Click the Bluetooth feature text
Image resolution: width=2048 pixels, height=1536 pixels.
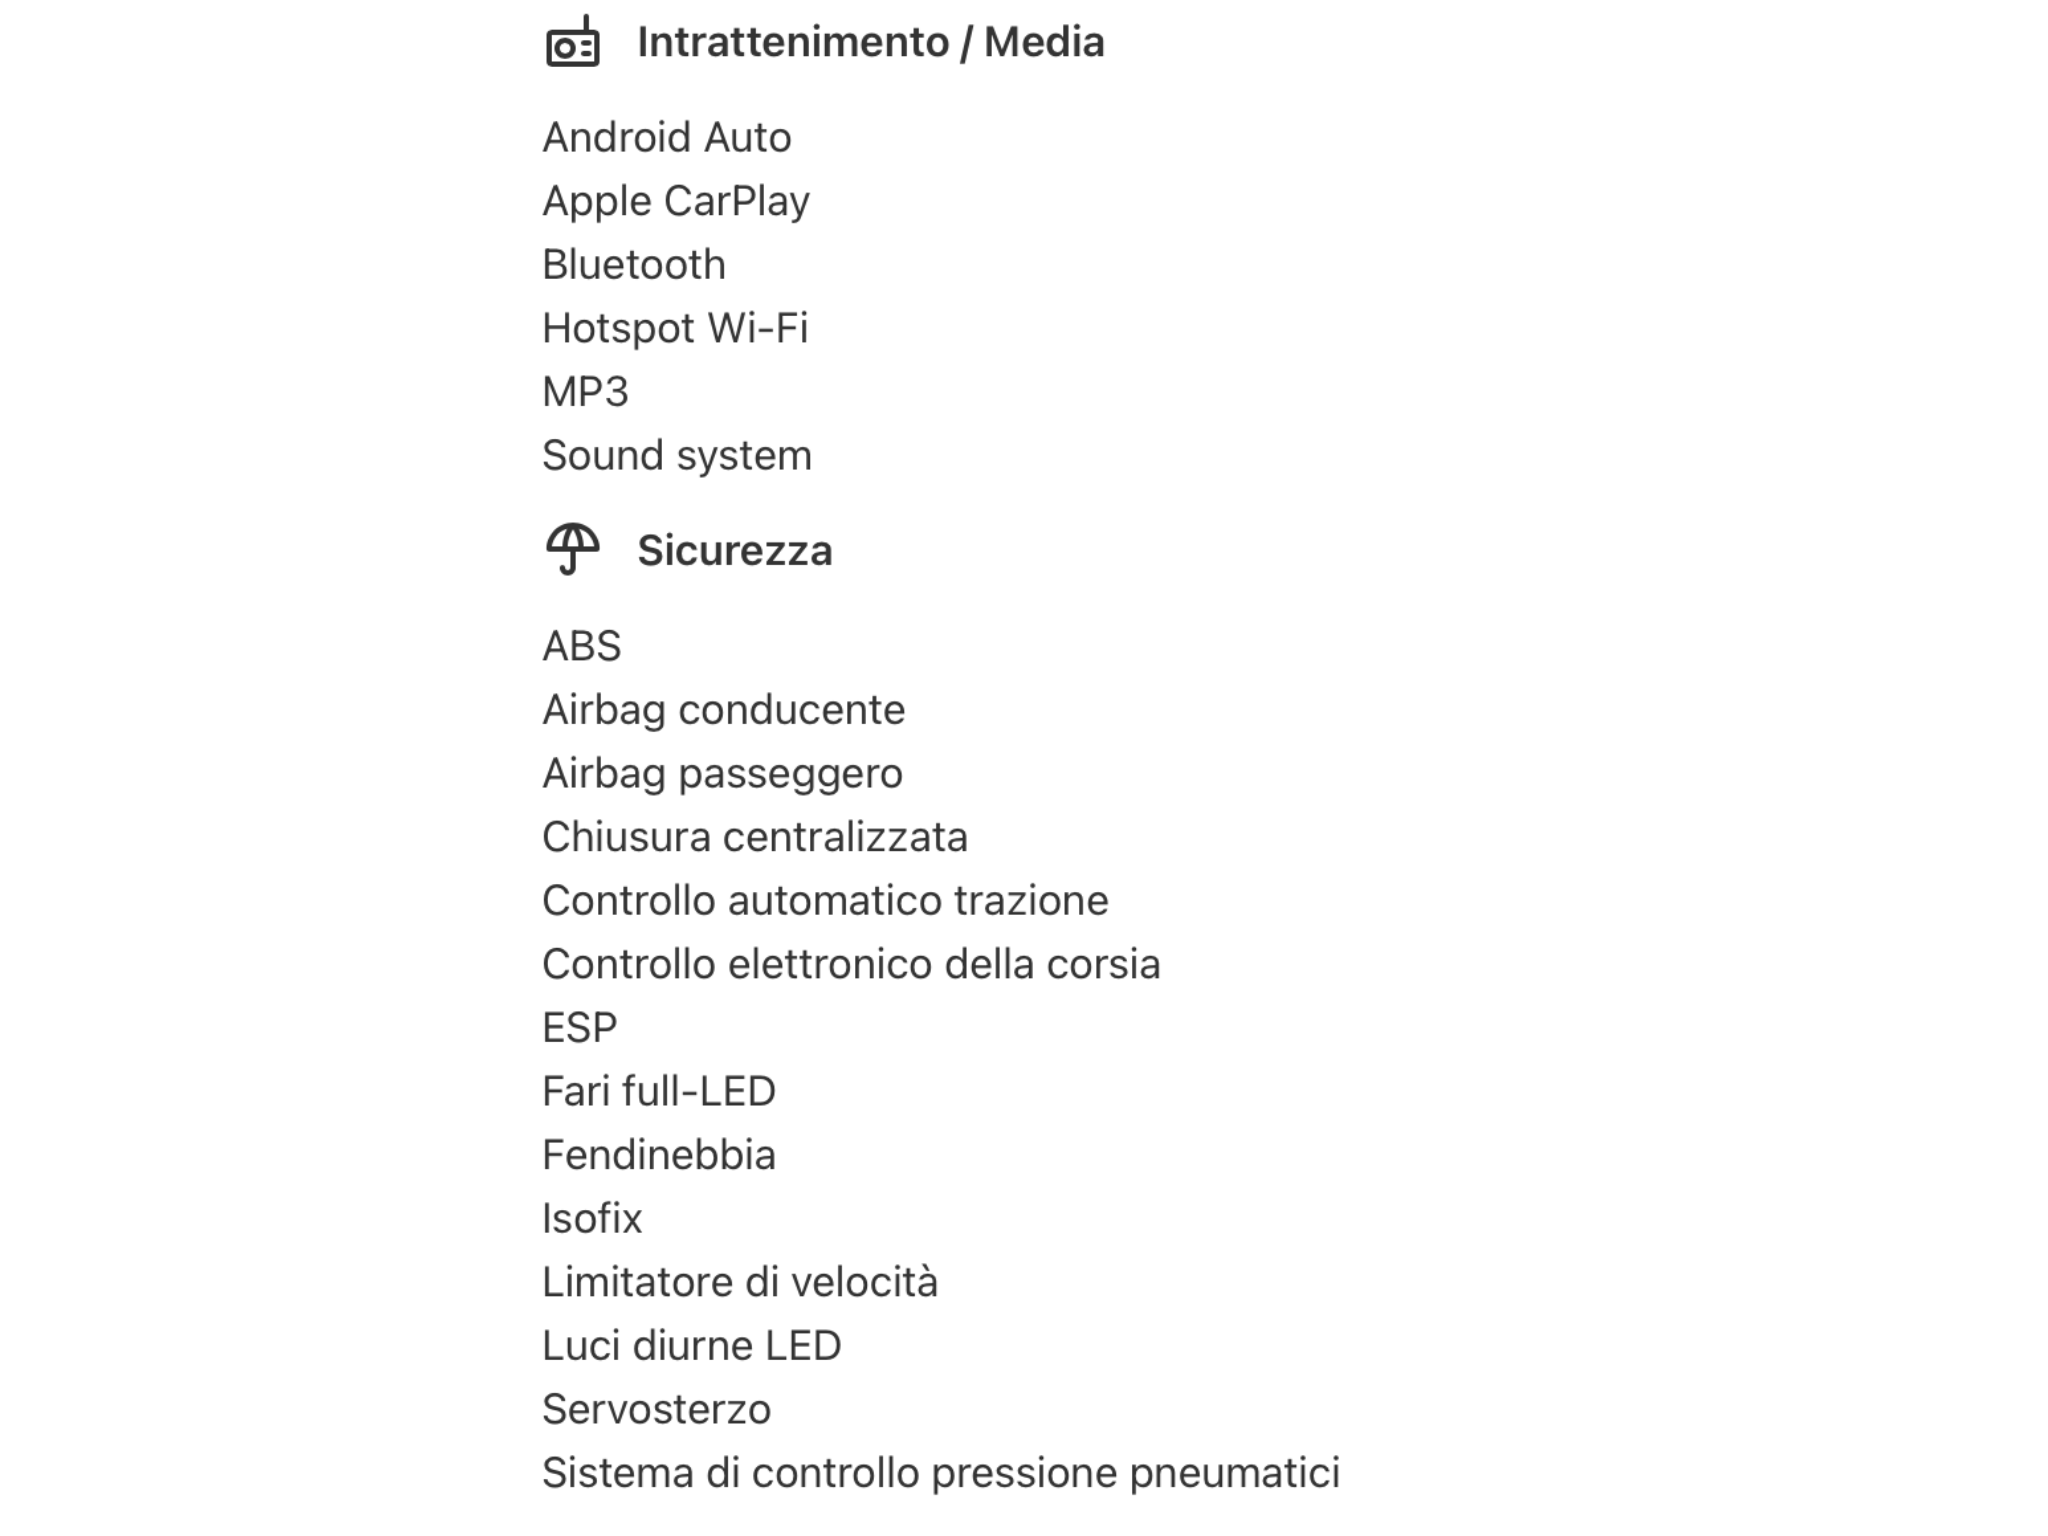pyautogui.click(x=633, y=265)
